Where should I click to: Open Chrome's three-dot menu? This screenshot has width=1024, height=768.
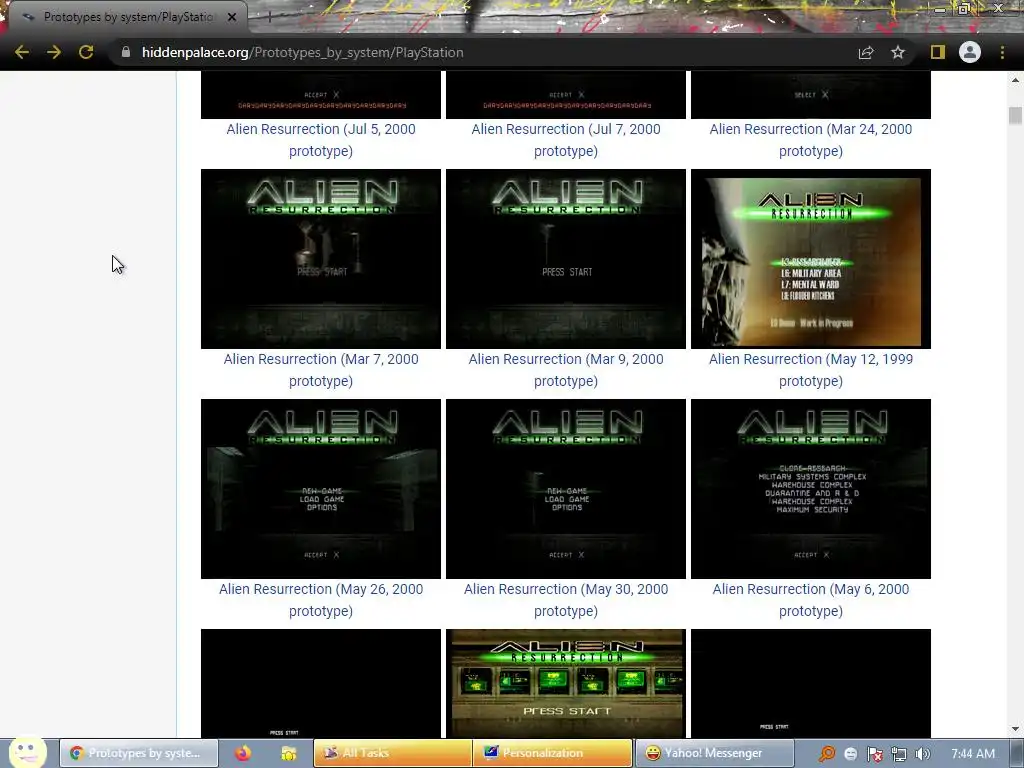click(x=1002, y=52)
